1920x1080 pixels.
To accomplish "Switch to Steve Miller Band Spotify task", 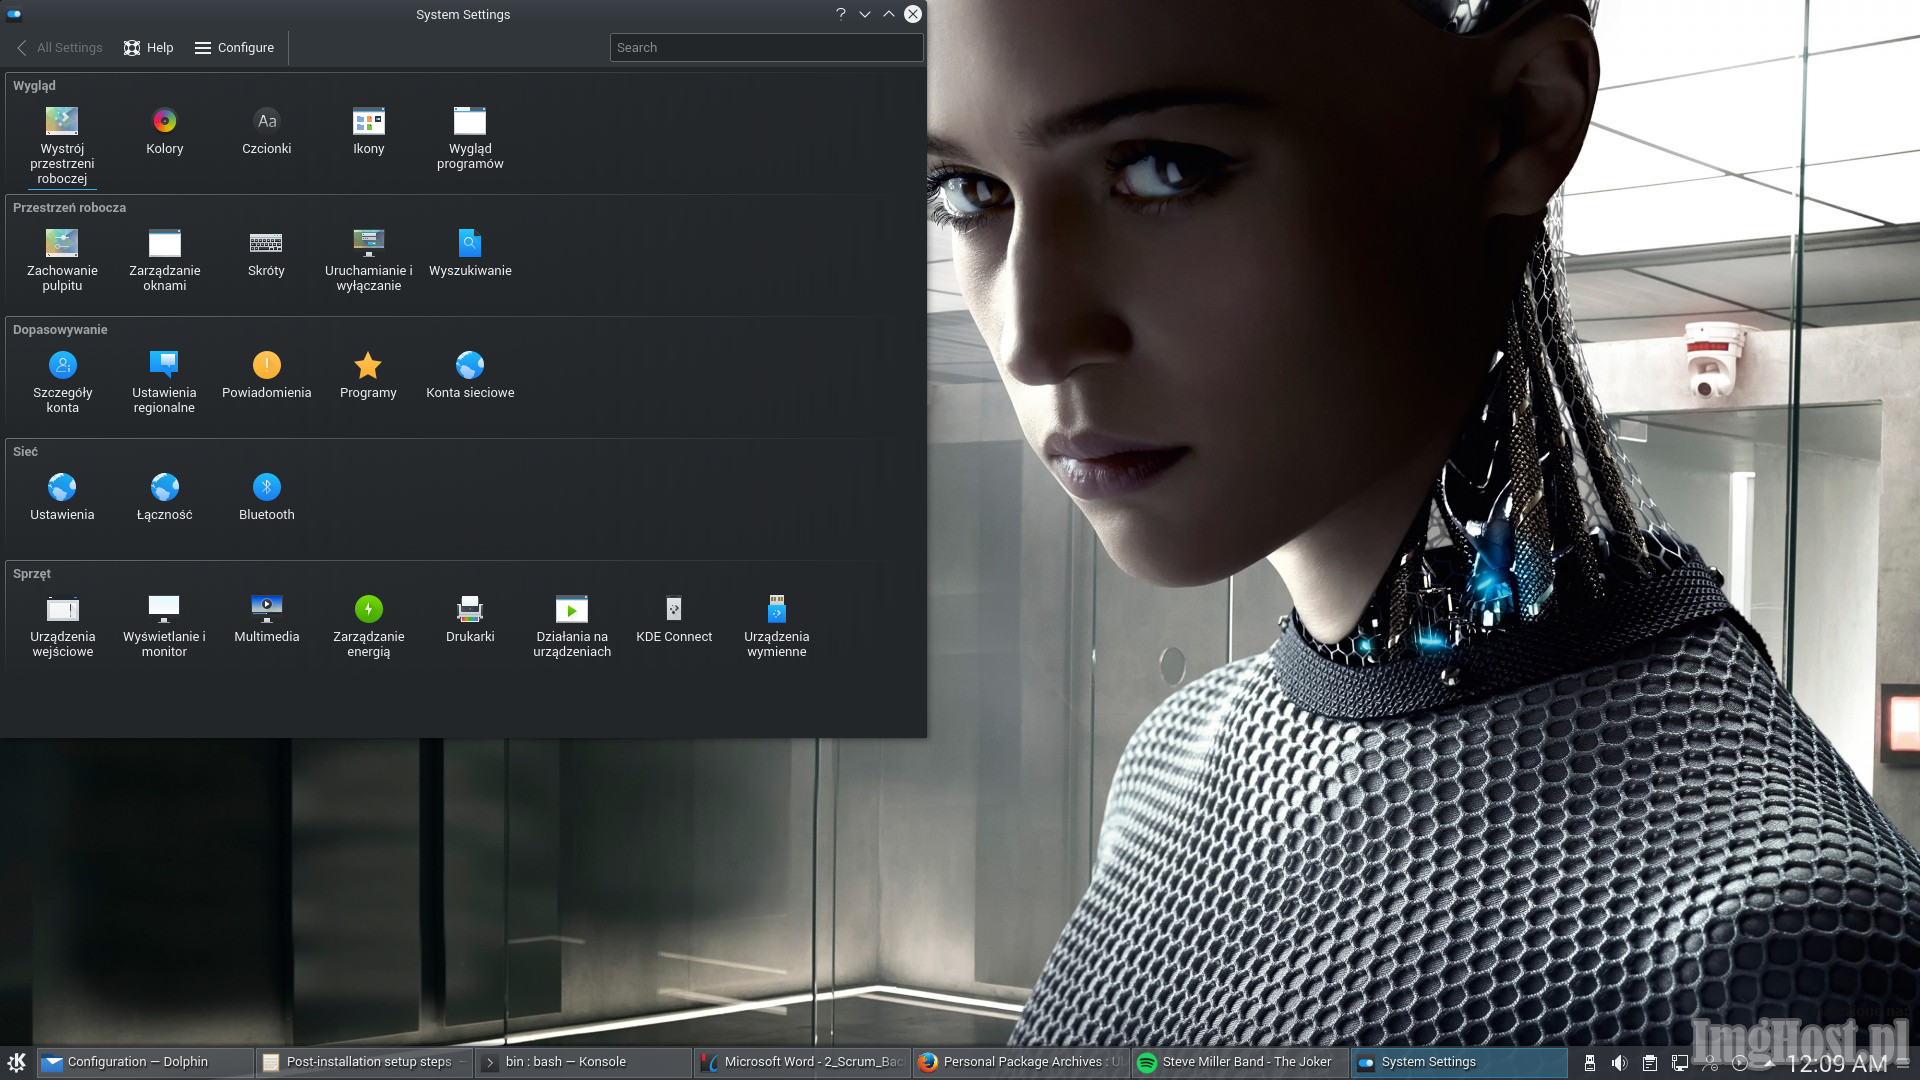I will coord(1241,1062).
